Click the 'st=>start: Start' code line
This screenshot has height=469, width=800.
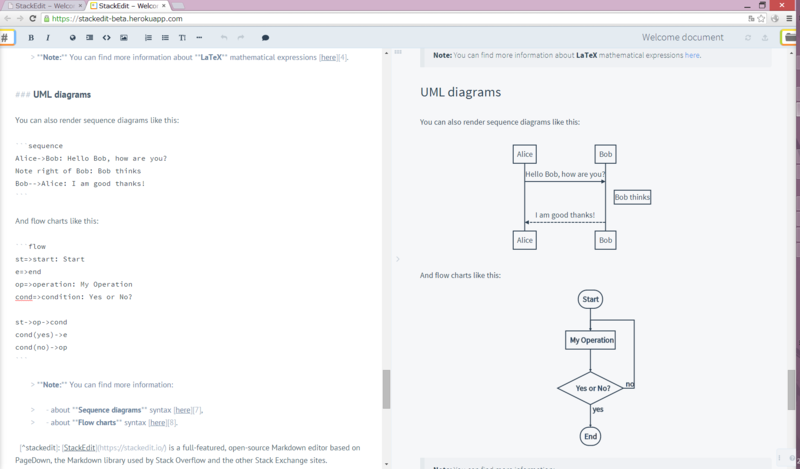coord(50,259)
